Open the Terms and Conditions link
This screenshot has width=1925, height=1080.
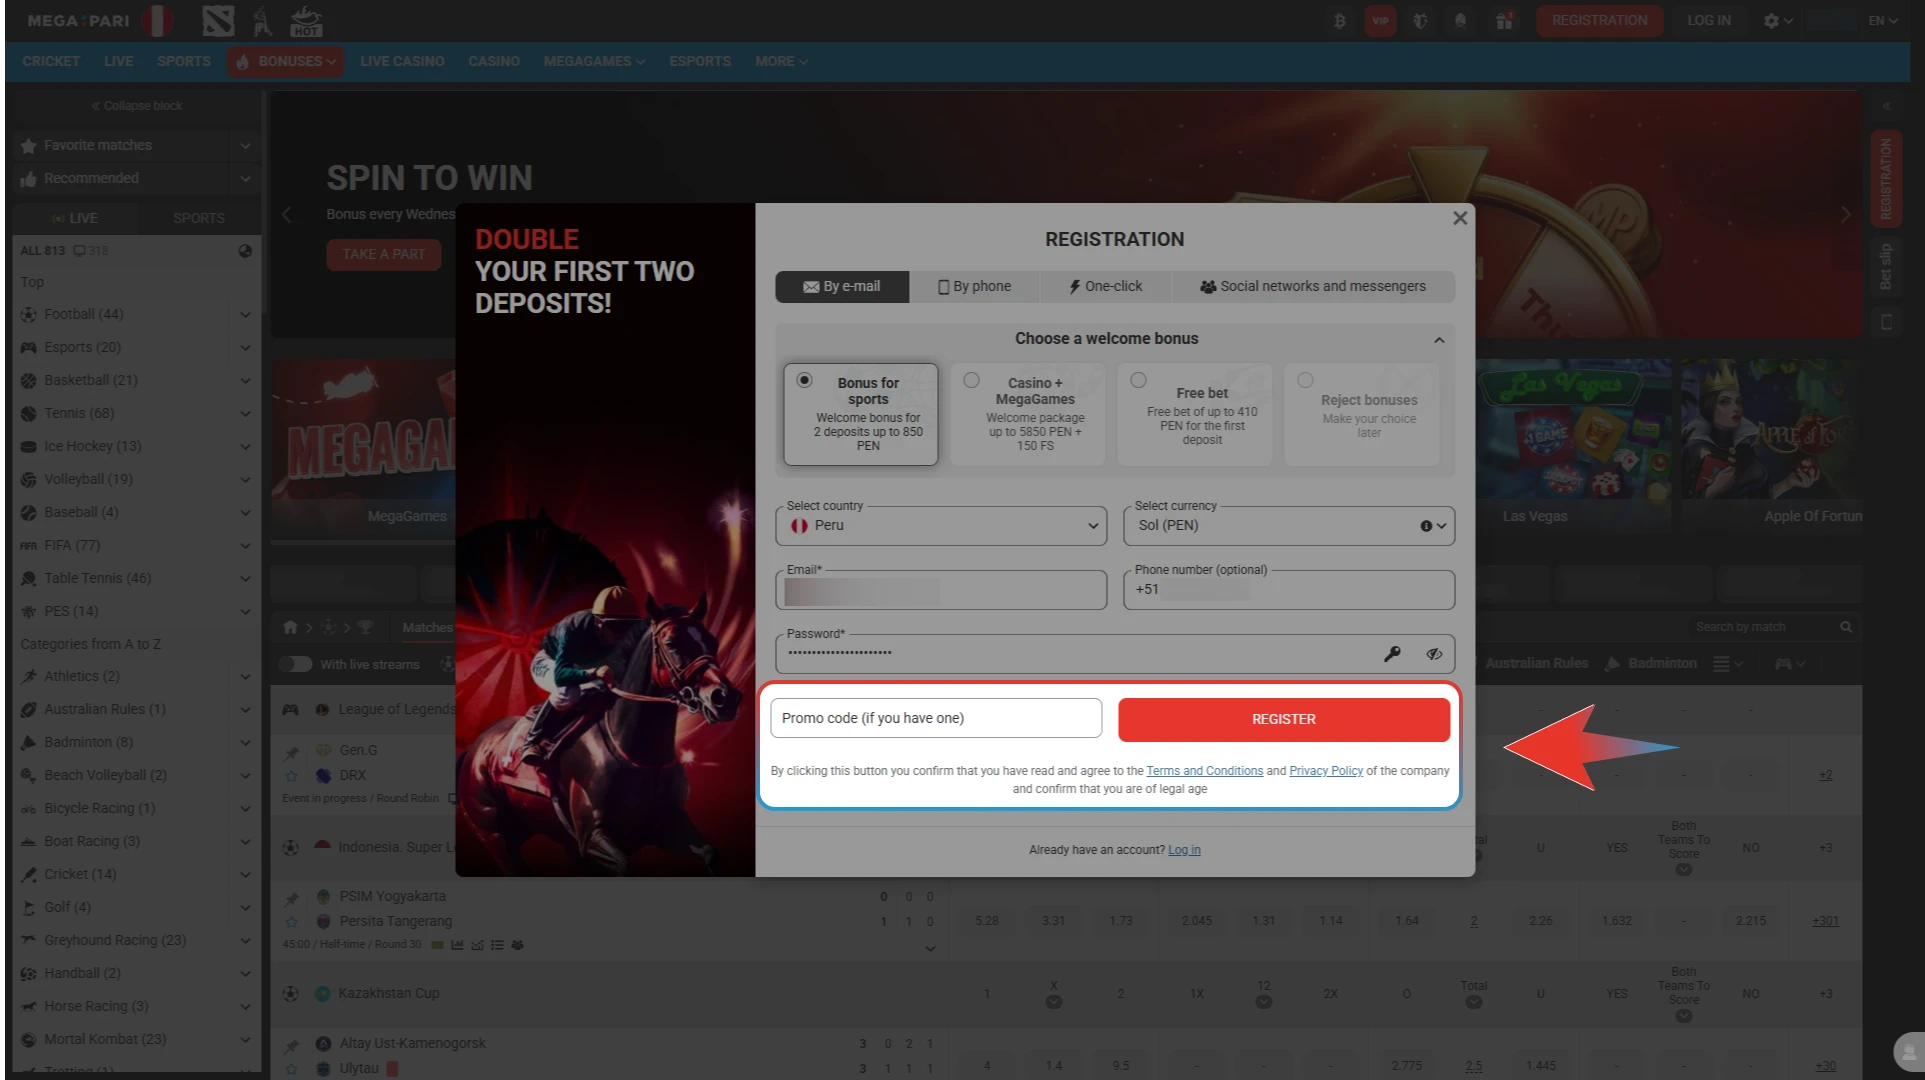pyautogui.click(x=1205, y=771)
